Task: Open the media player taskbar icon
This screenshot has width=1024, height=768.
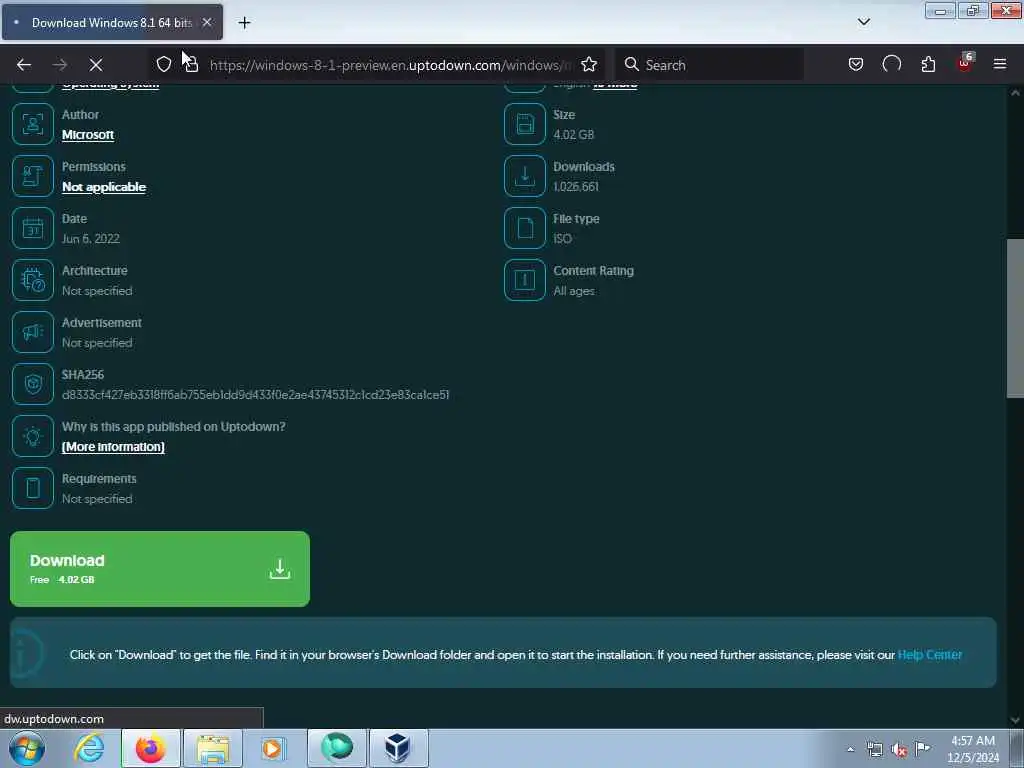Action: coord(272,748)
